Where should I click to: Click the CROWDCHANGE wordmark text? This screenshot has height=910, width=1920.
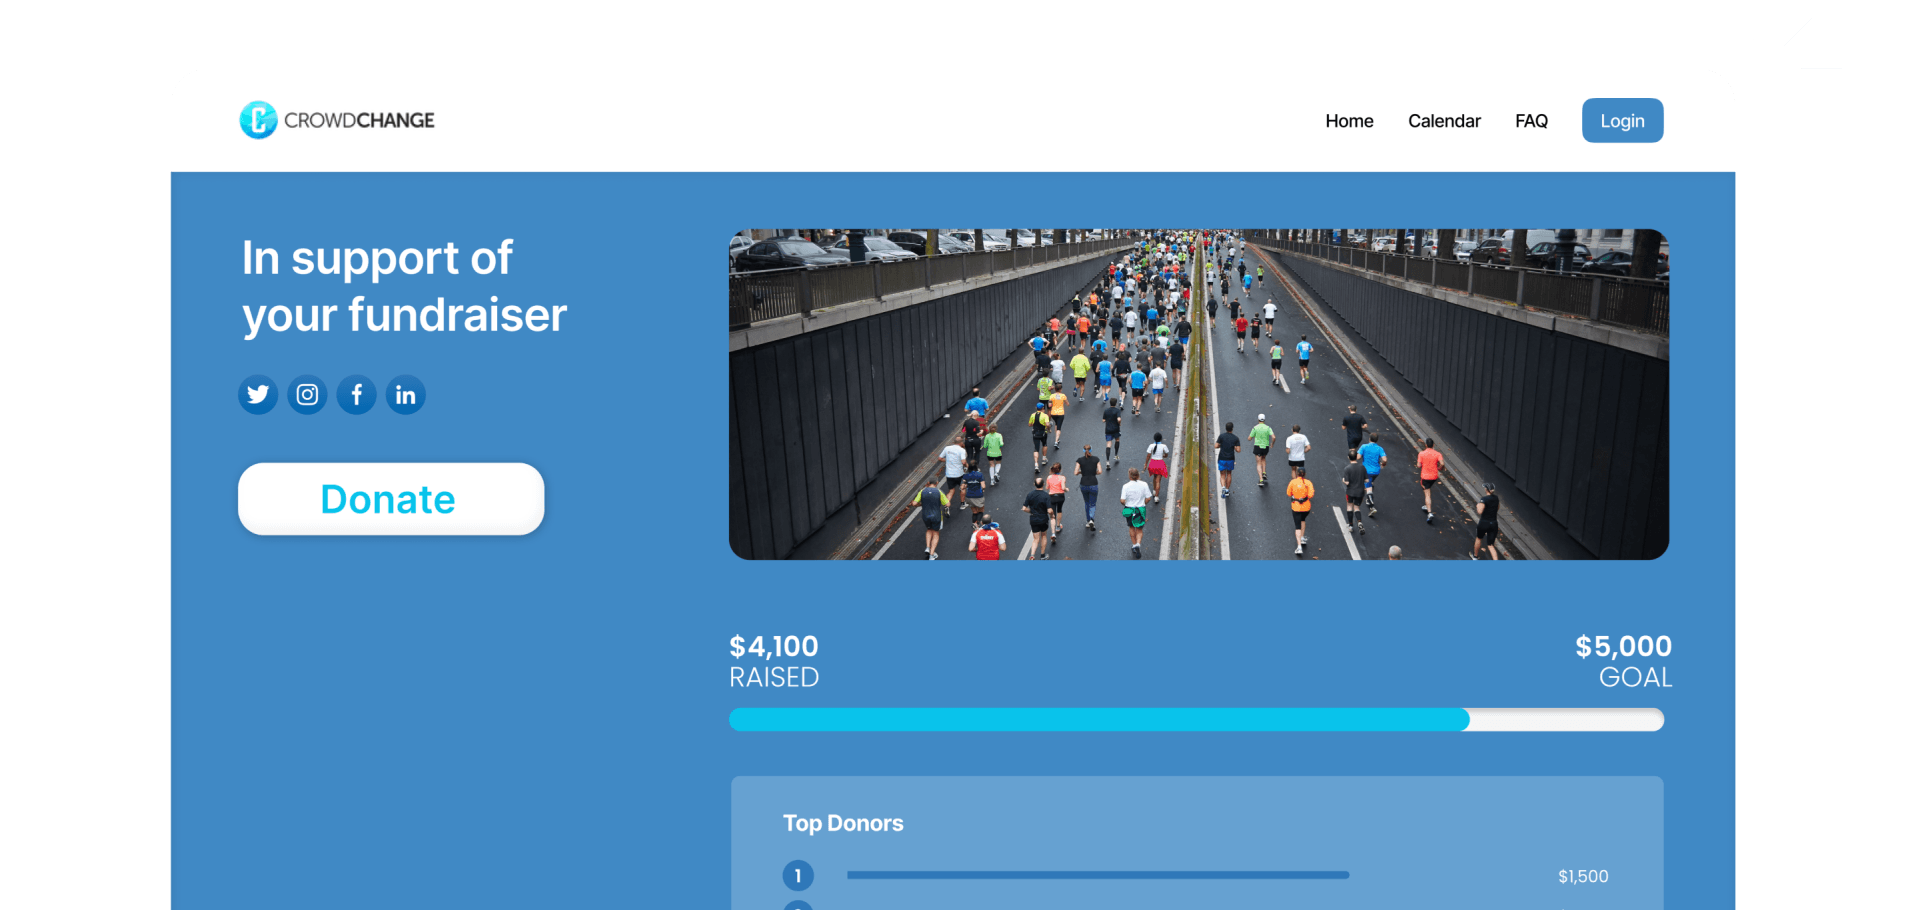[358, 120]
